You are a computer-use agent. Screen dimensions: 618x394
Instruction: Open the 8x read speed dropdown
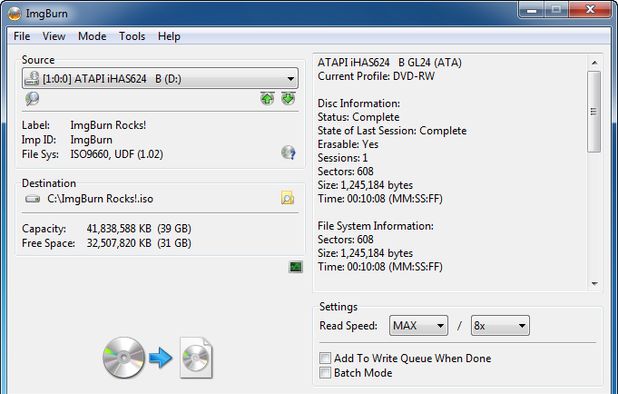click(x=500, y=325)
